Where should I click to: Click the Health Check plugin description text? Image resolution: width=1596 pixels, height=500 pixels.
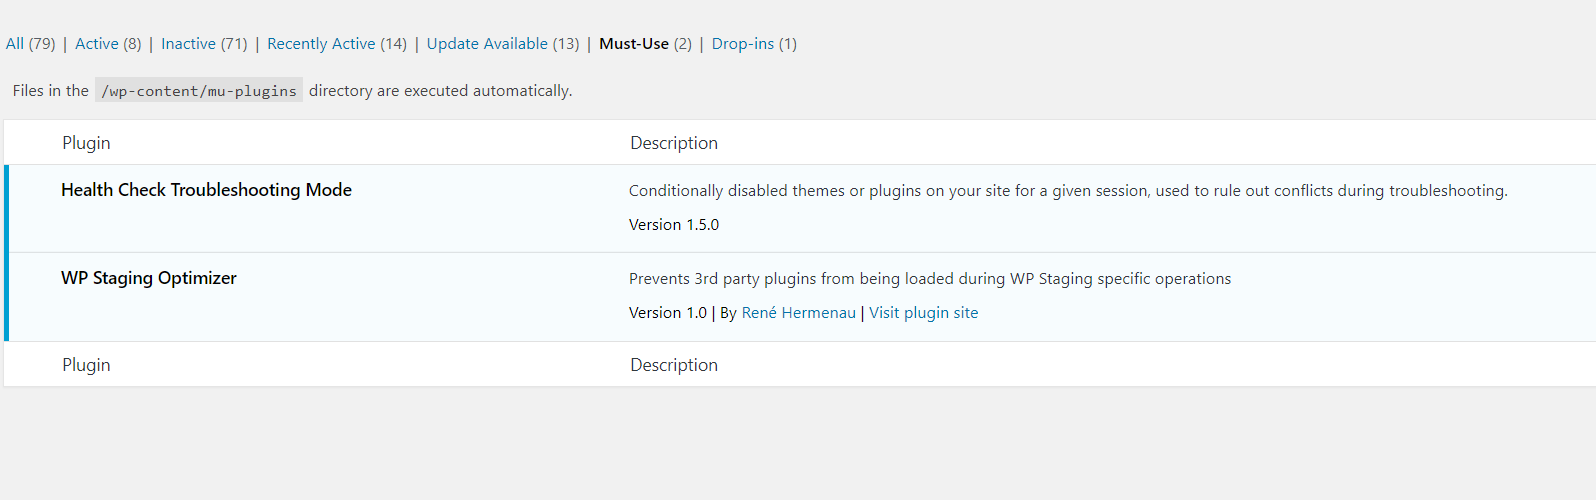coord(1068,191)
